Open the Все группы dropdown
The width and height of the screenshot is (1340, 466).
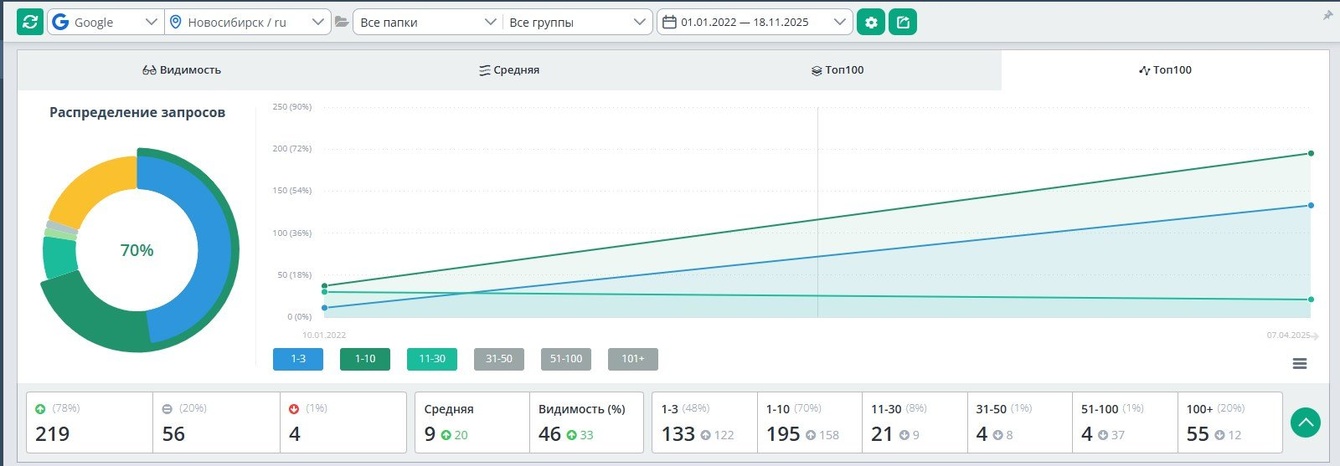click(x=576, y=22)
